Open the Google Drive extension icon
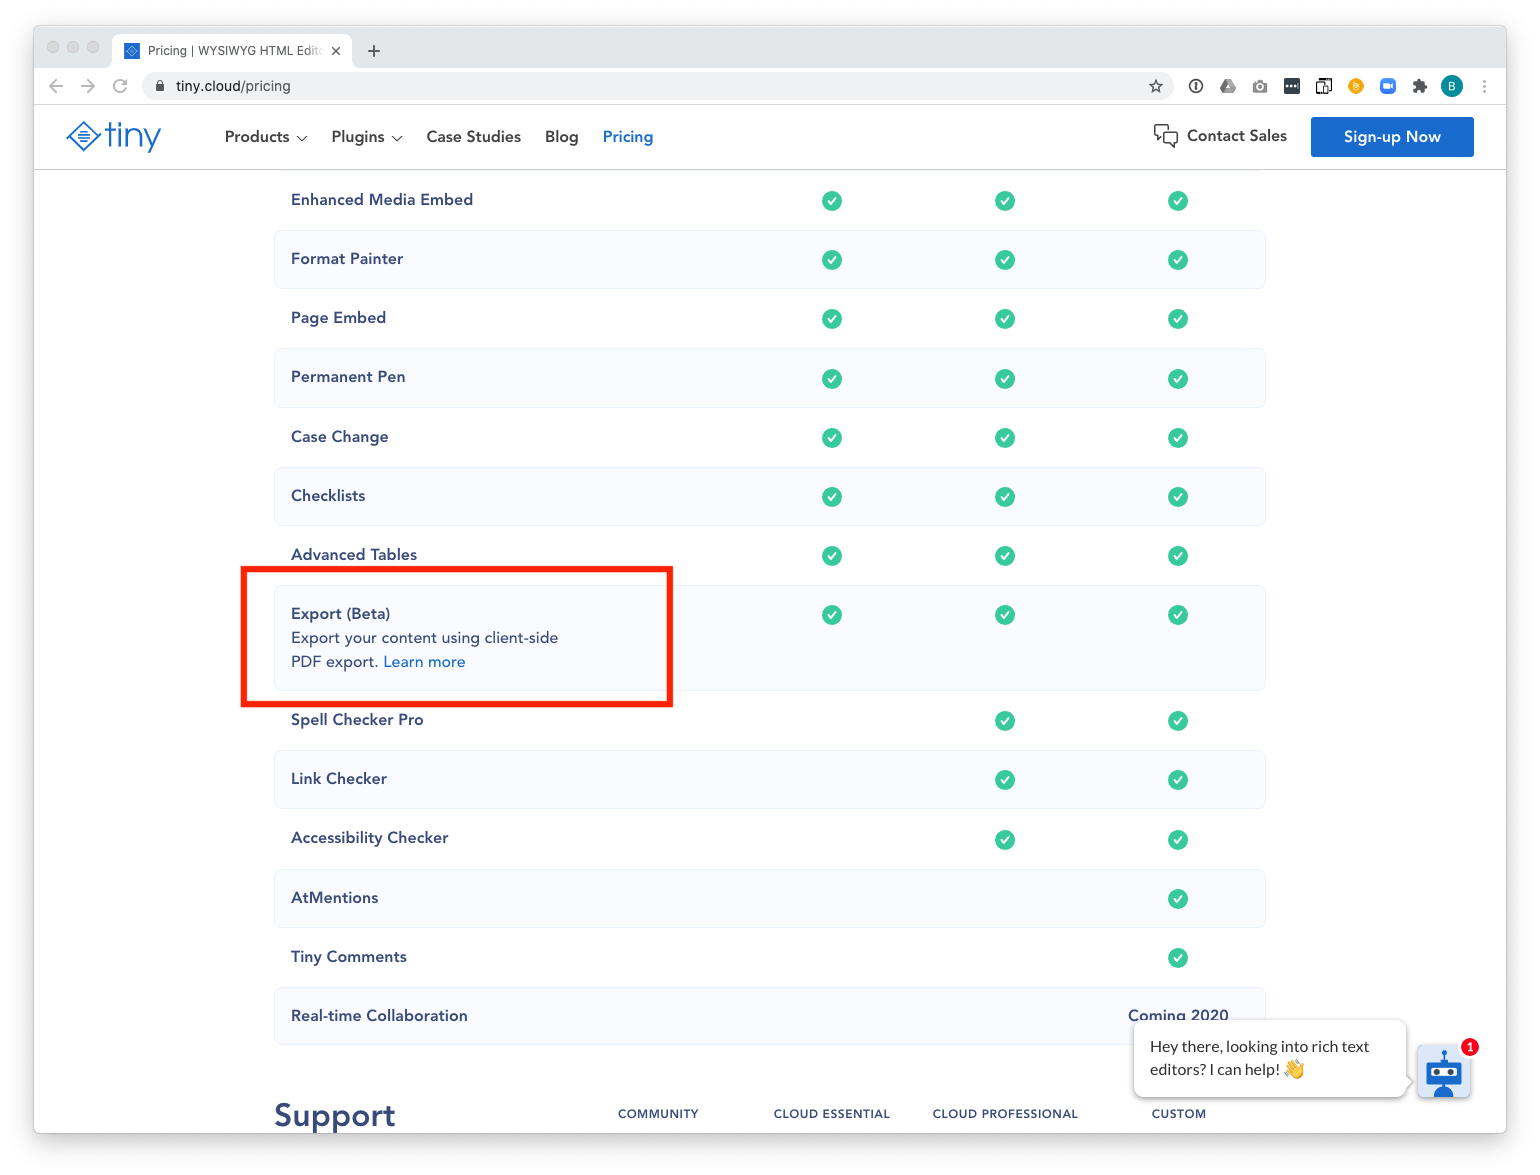 (1228, 86)
